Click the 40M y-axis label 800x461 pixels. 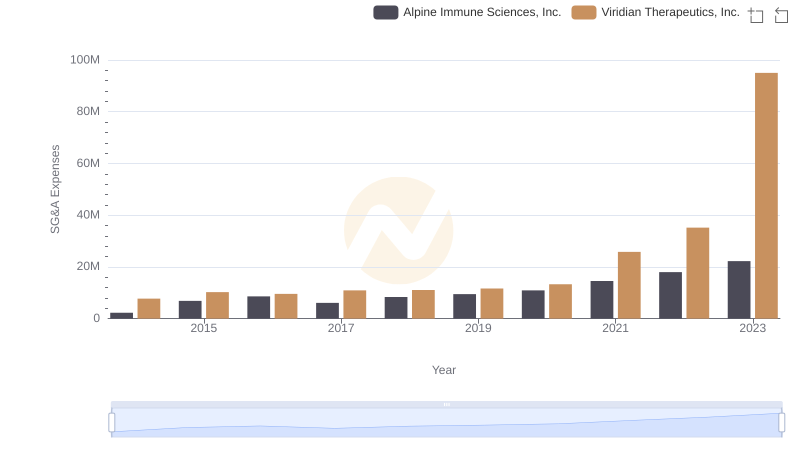tap(88, 215)
